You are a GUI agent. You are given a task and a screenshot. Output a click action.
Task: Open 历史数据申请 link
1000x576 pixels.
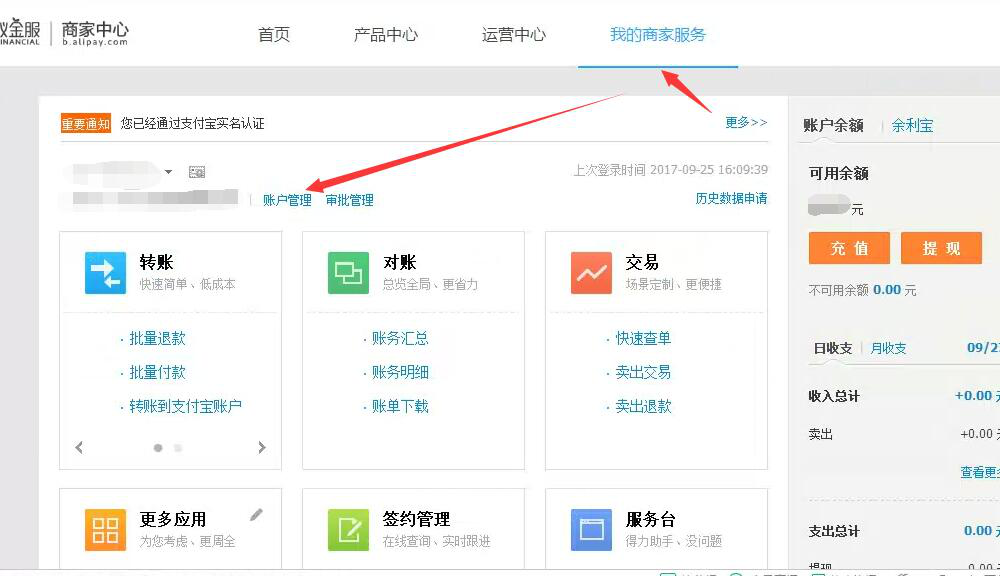(732, 198)
